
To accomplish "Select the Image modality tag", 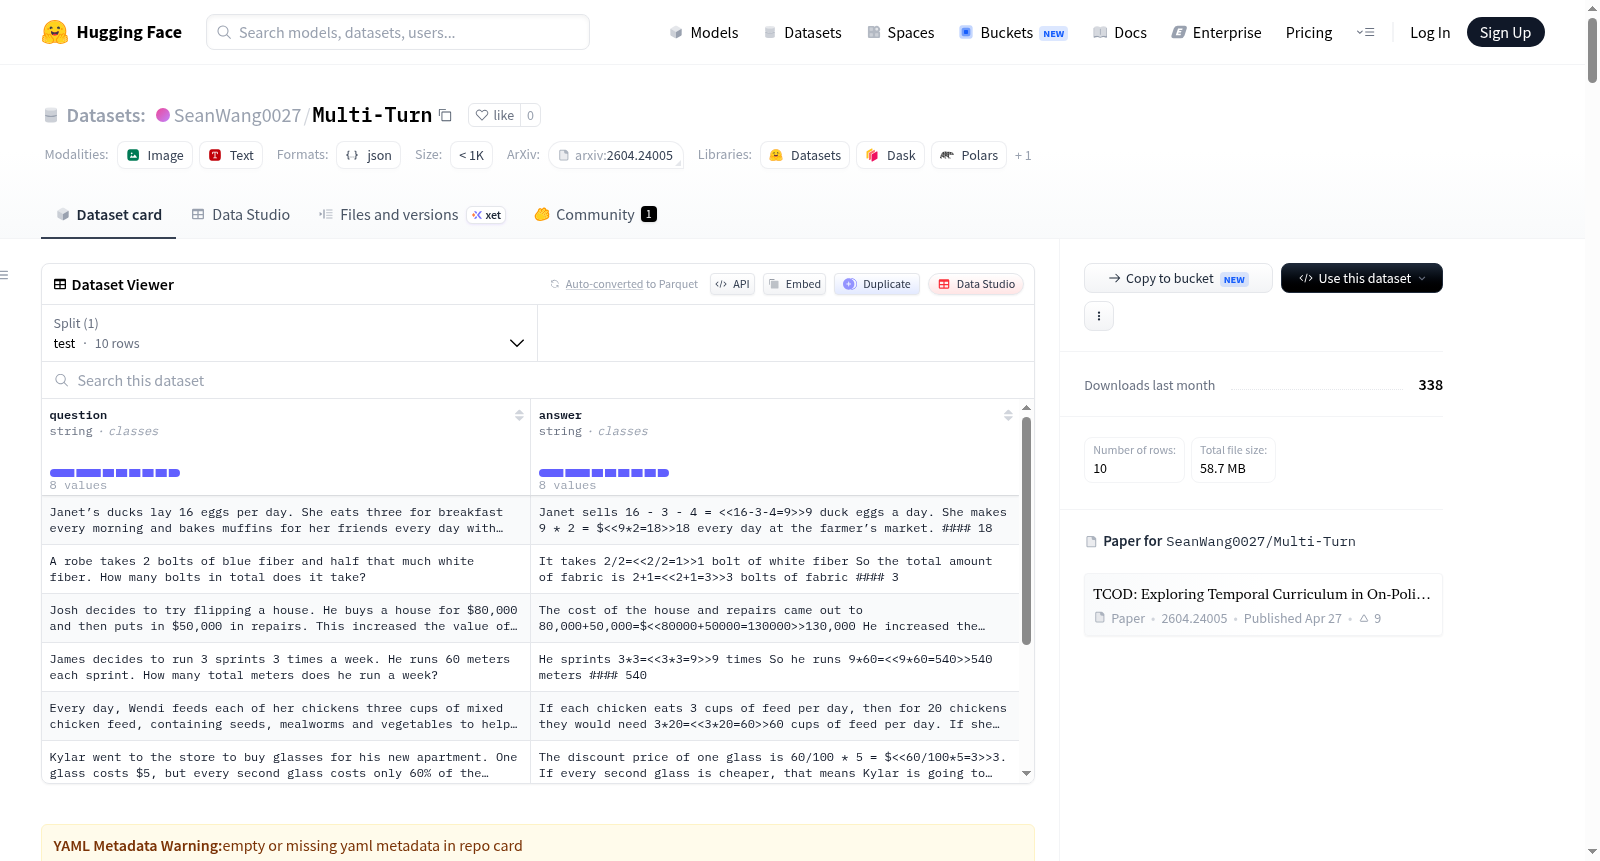I will click(x=155, y=155).
